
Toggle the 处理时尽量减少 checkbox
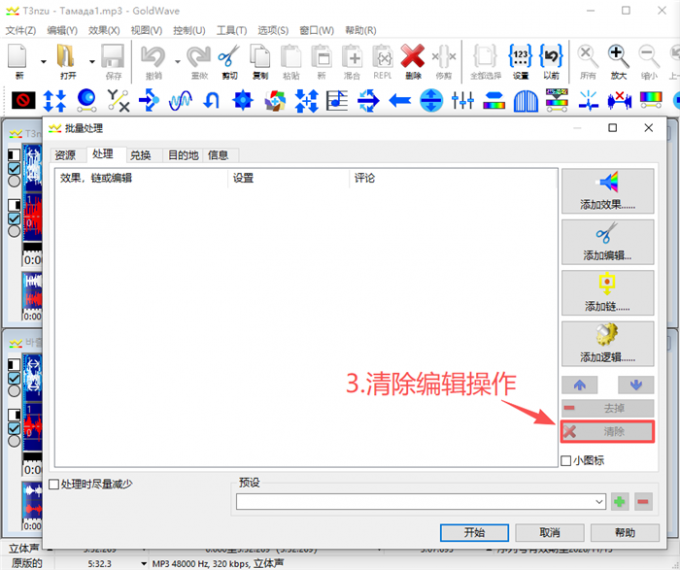[54, 484]
